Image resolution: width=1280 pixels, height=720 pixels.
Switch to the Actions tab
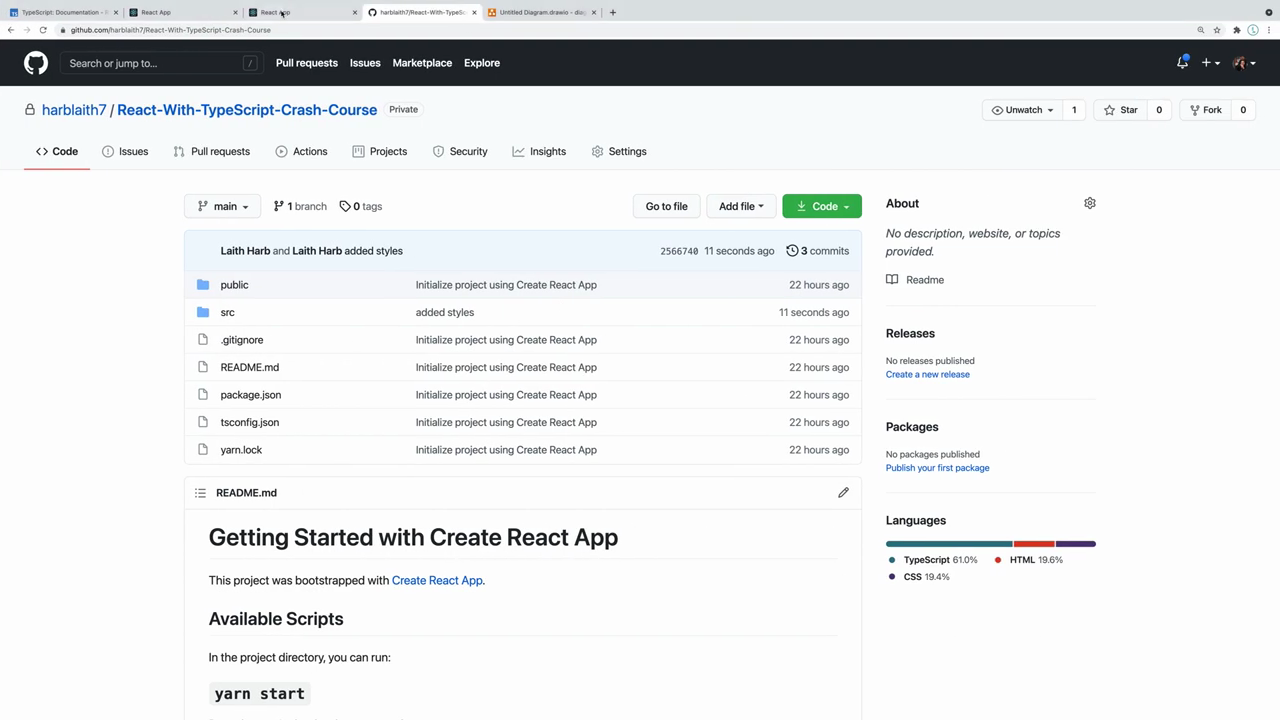[x=301, y=151]
